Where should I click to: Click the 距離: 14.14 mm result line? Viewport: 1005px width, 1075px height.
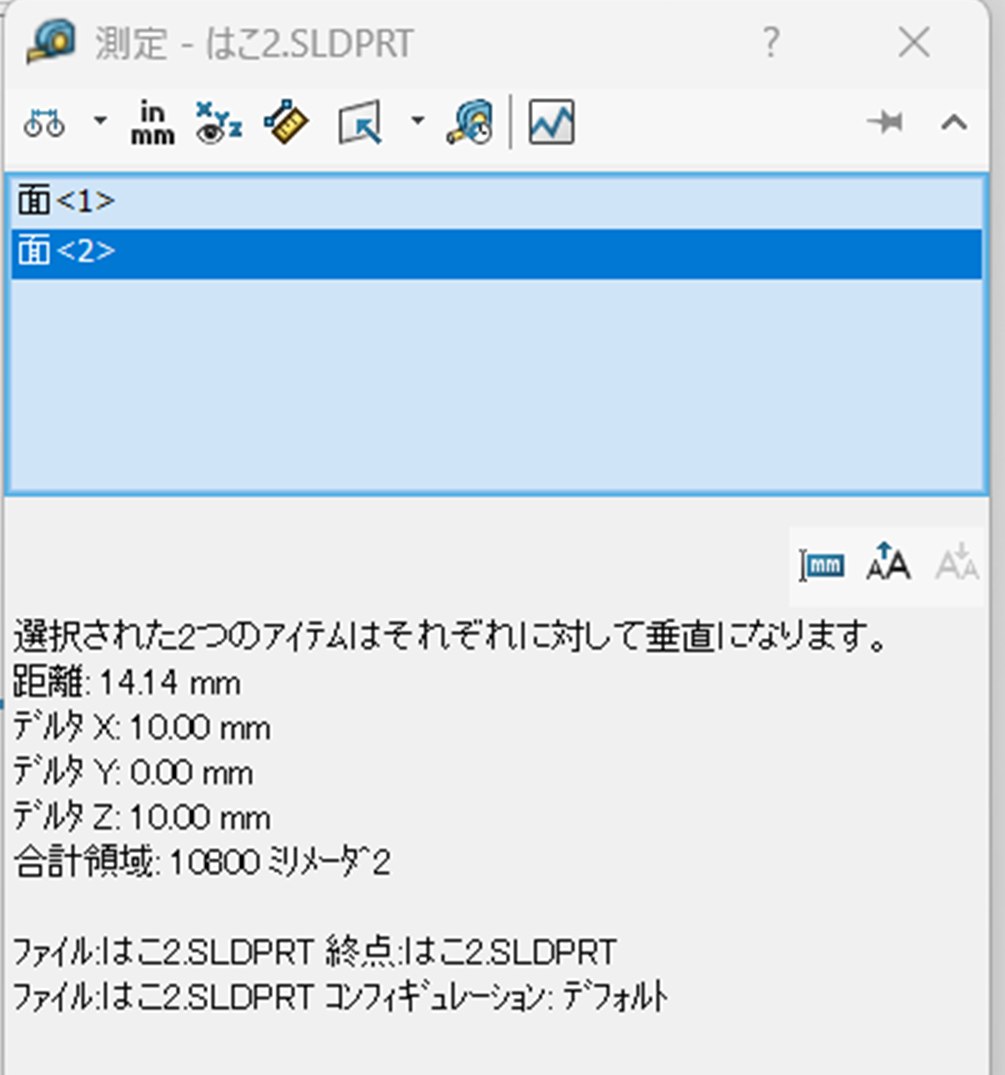tap(128, 683)
